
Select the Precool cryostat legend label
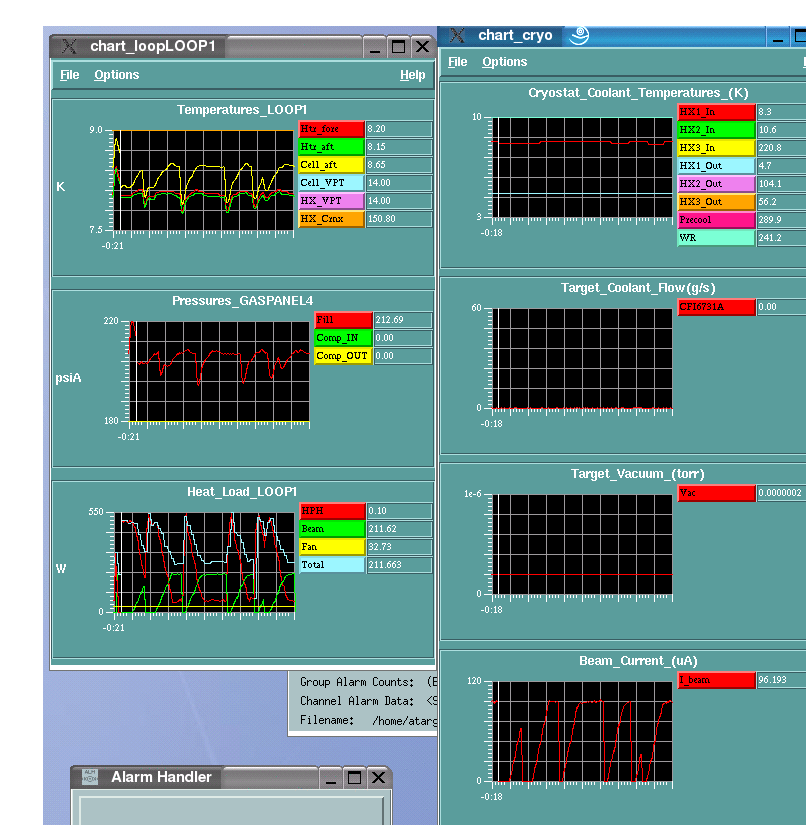717,220
